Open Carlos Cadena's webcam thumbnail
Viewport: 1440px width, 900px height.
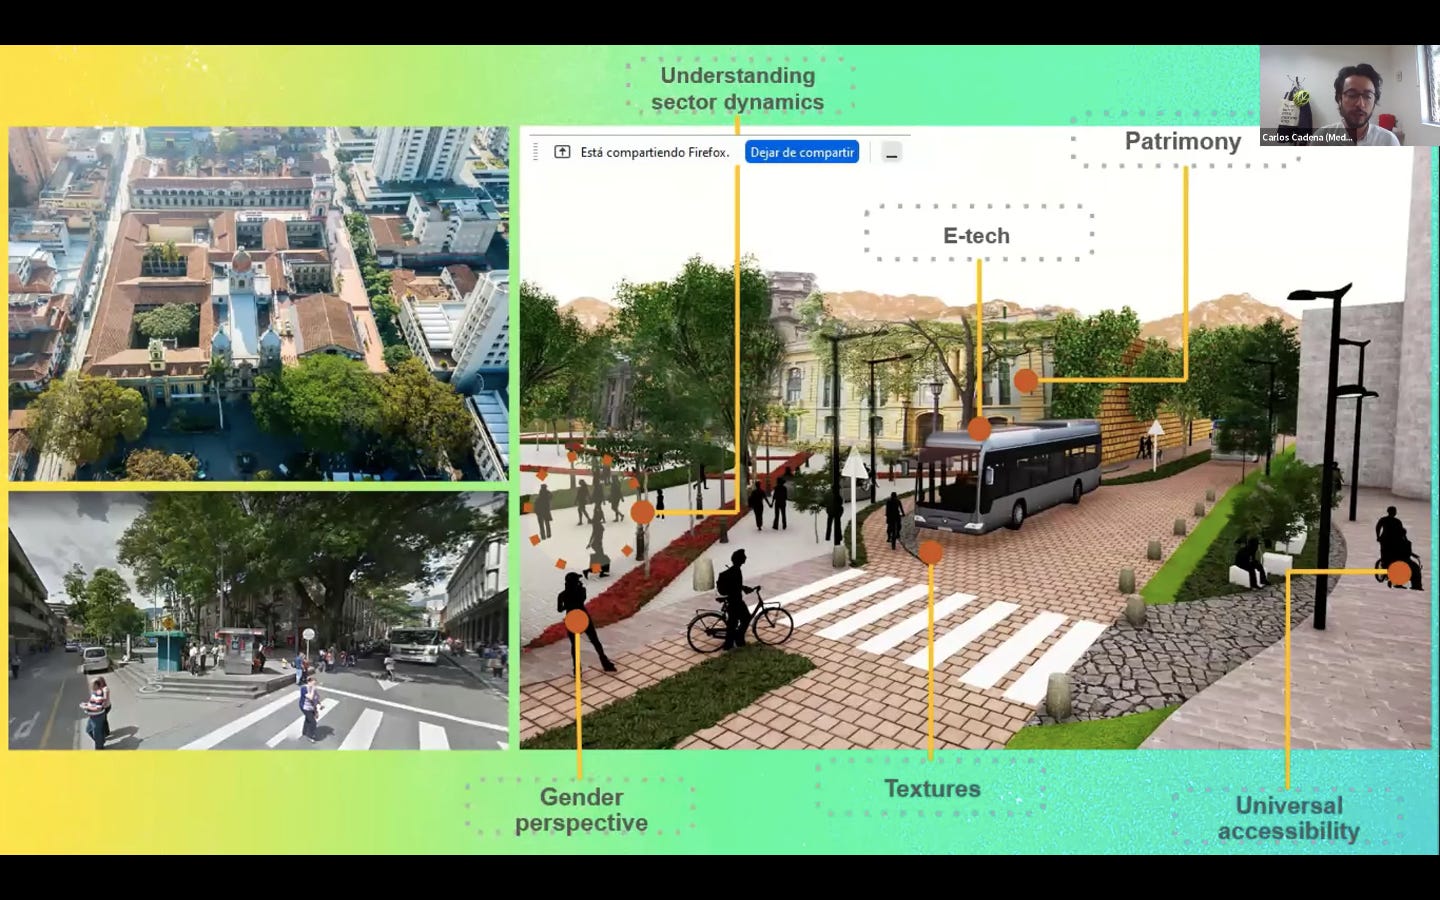(1349, 95)
